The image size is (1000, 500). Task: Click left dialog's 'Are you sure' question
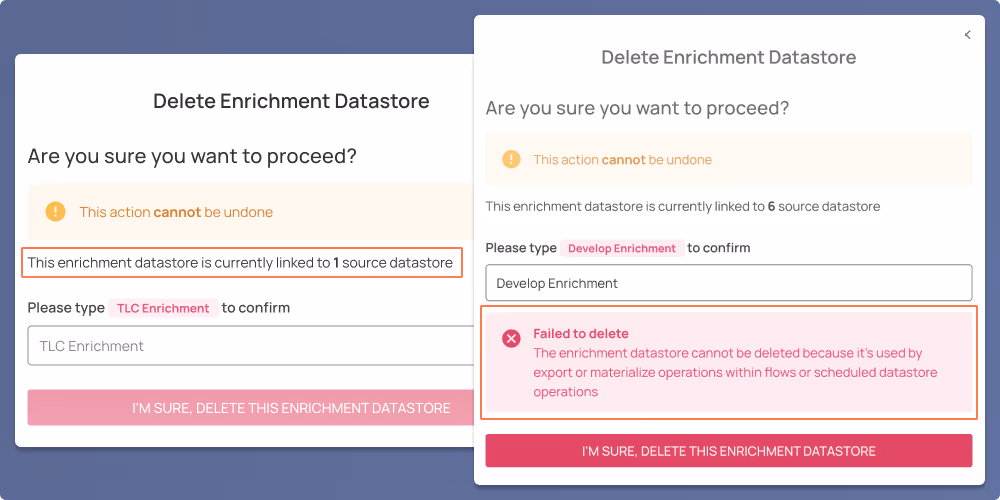192,156
